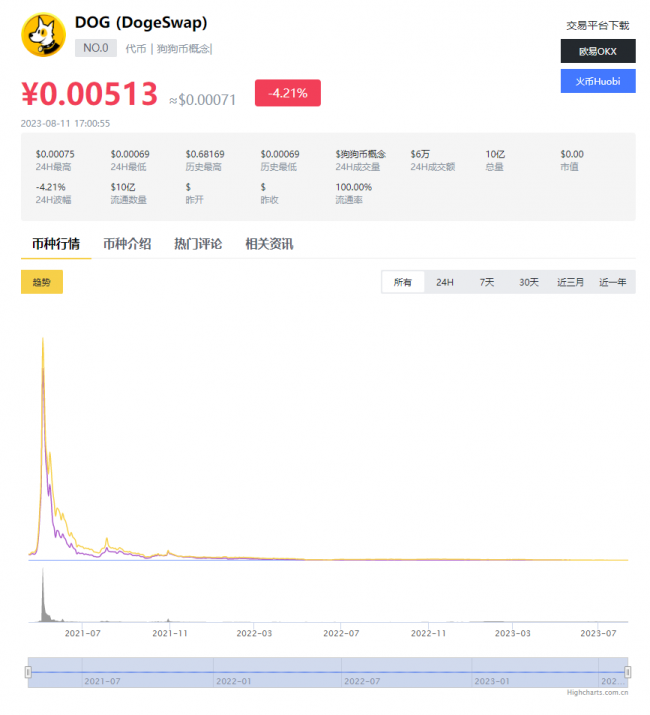Screen dimensions: 650x715
Task: Click the navigator at 2022-01 label
Action: click(x=234, y=681)
